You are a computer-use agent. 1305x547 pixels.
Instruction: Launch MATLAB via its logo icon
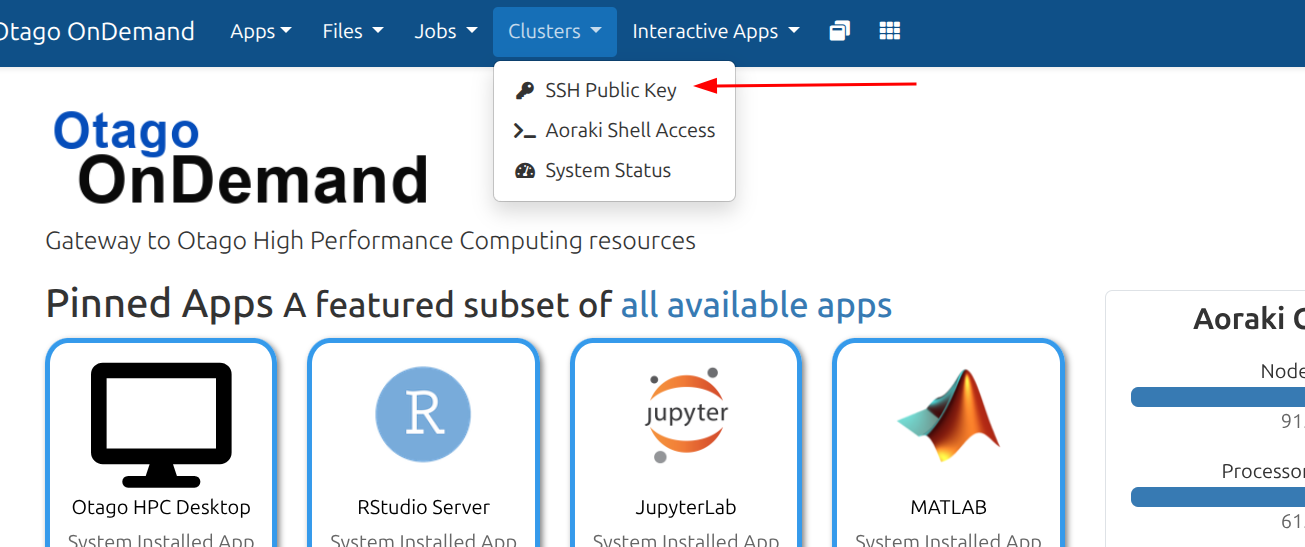click(x=949, y=415)
